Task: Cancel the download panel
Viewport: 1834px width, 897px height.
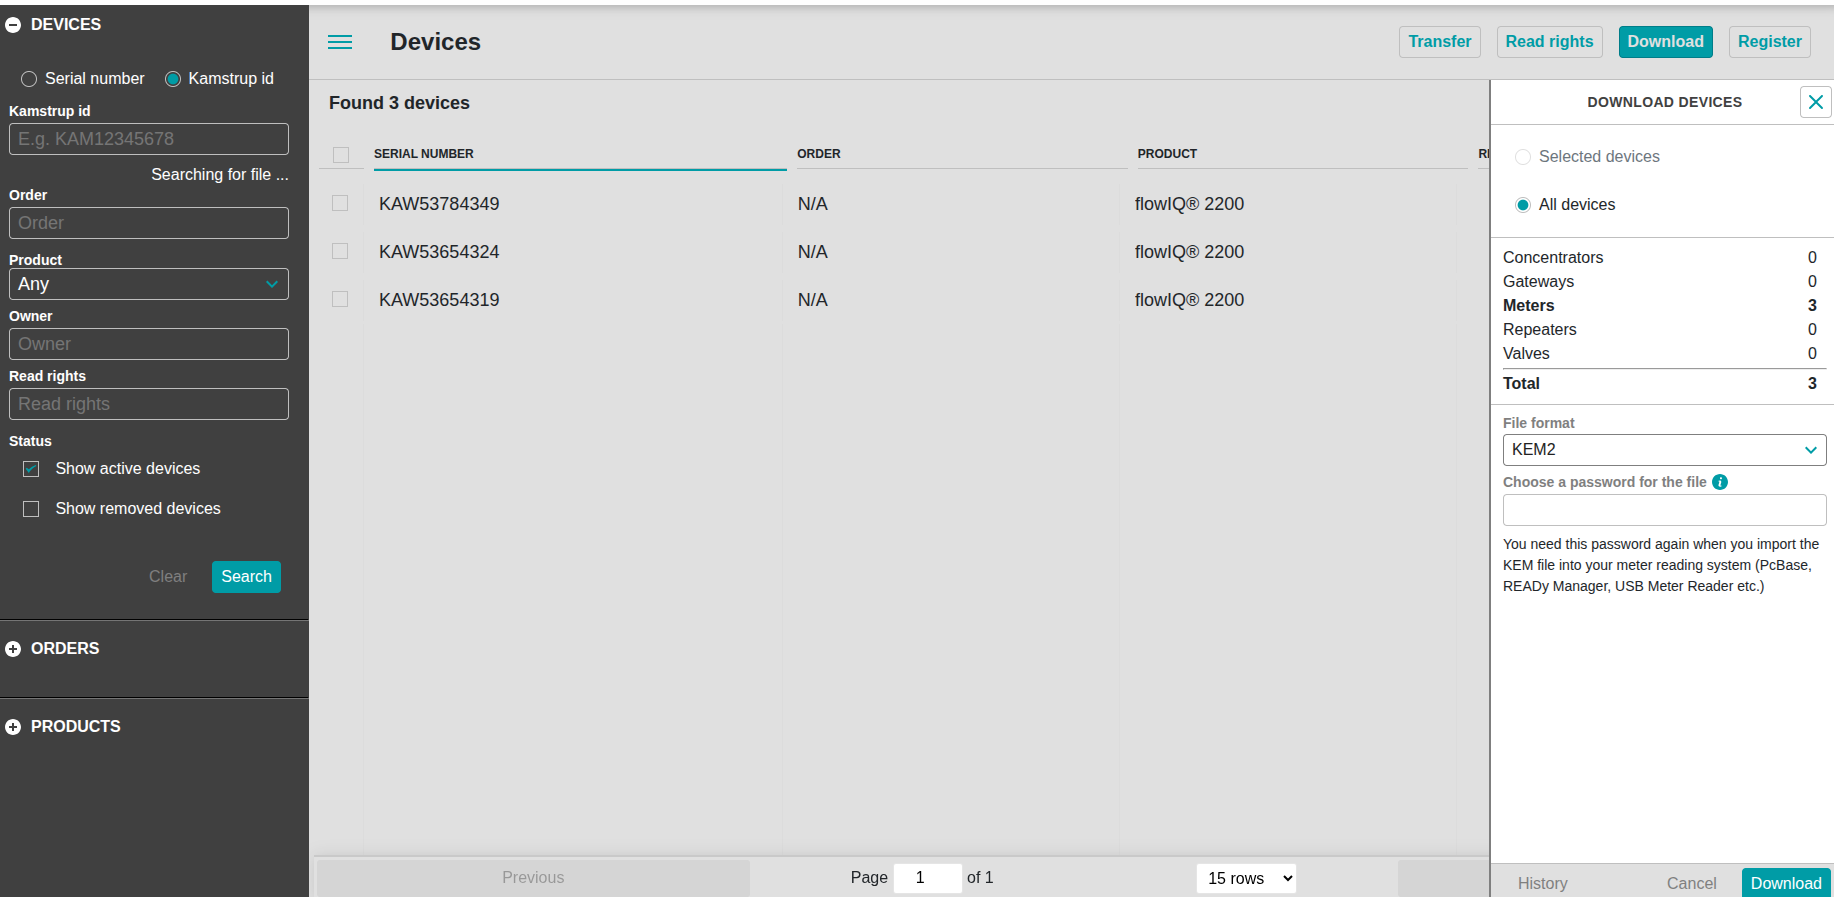Action: [1692, 883]
